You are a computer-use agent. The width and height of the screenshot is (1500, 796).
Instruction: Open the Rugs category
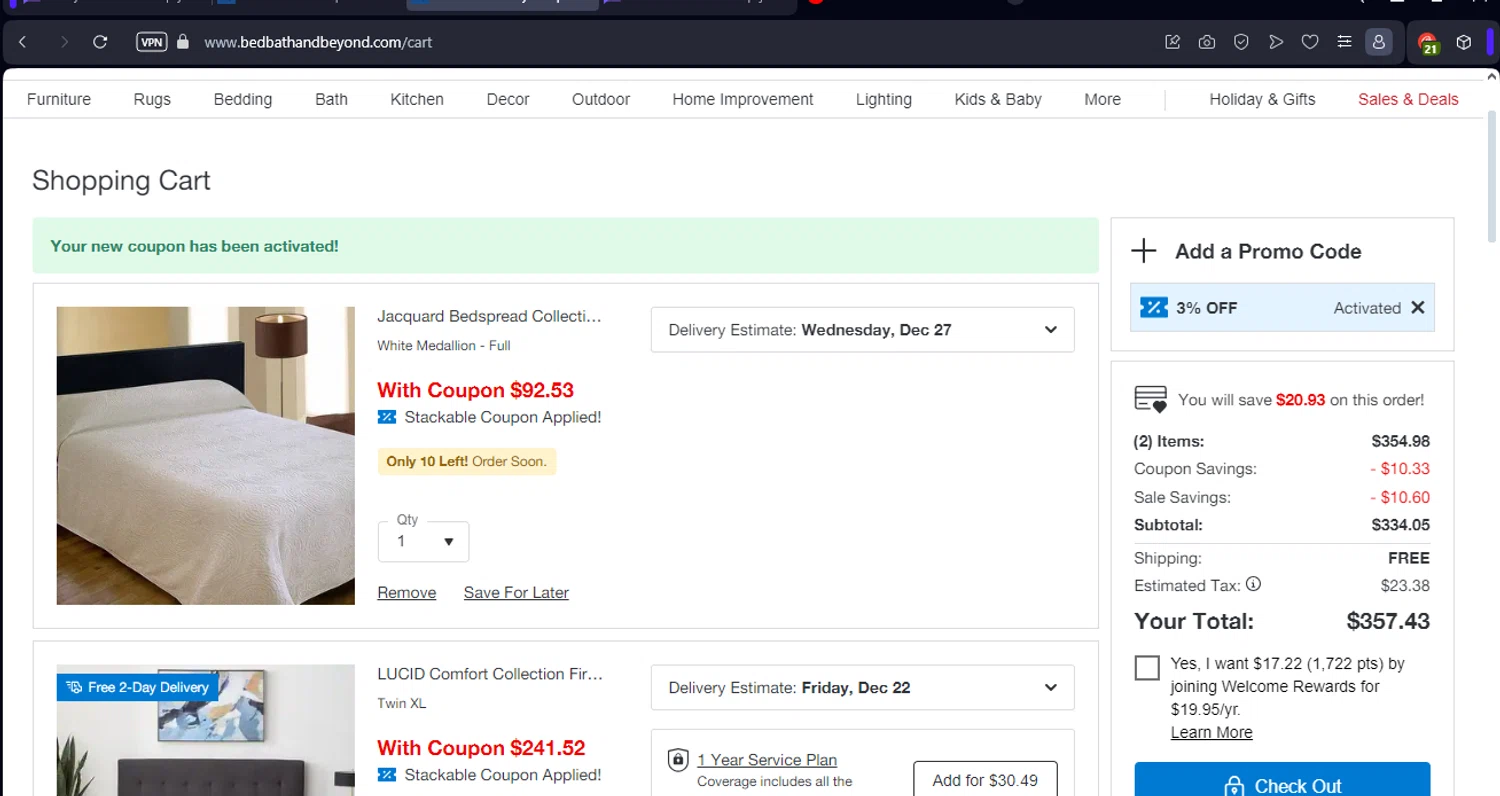152,99
